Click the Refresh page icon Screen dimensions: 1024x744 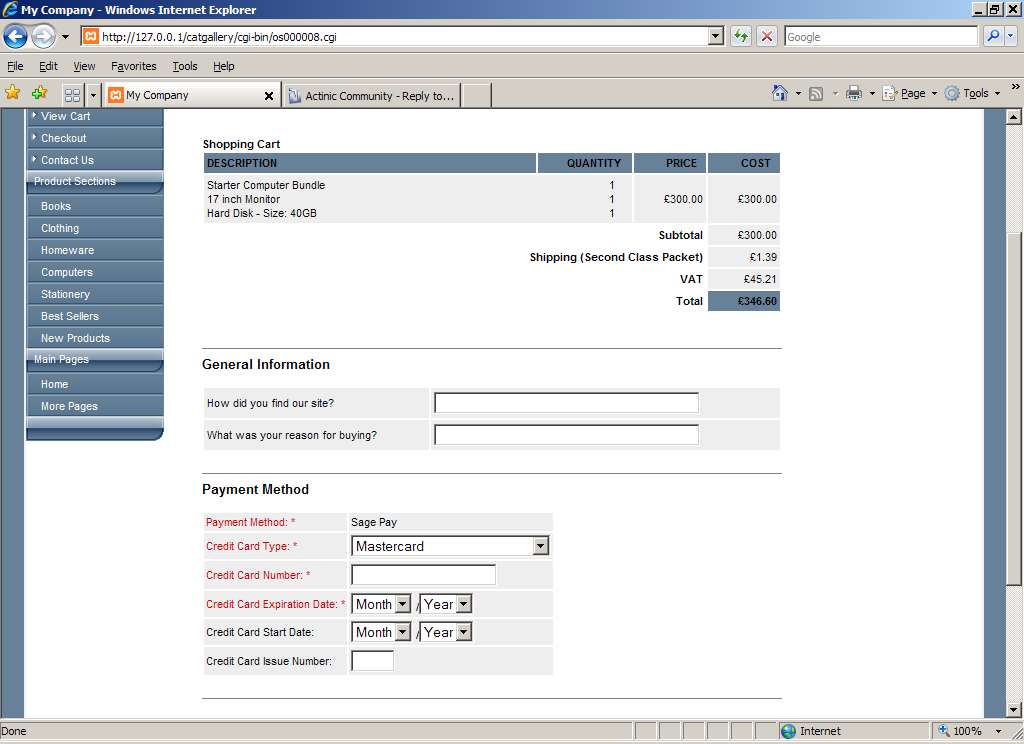[x=740, y=37]
